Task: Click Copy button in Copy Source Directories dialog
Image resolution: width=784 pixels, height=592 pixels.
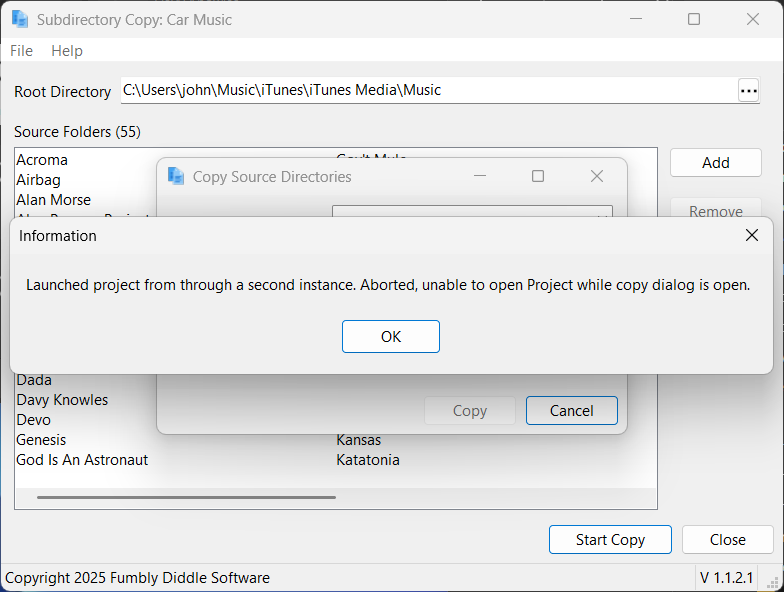Action: pyautogui.click(x=470, y=410)
